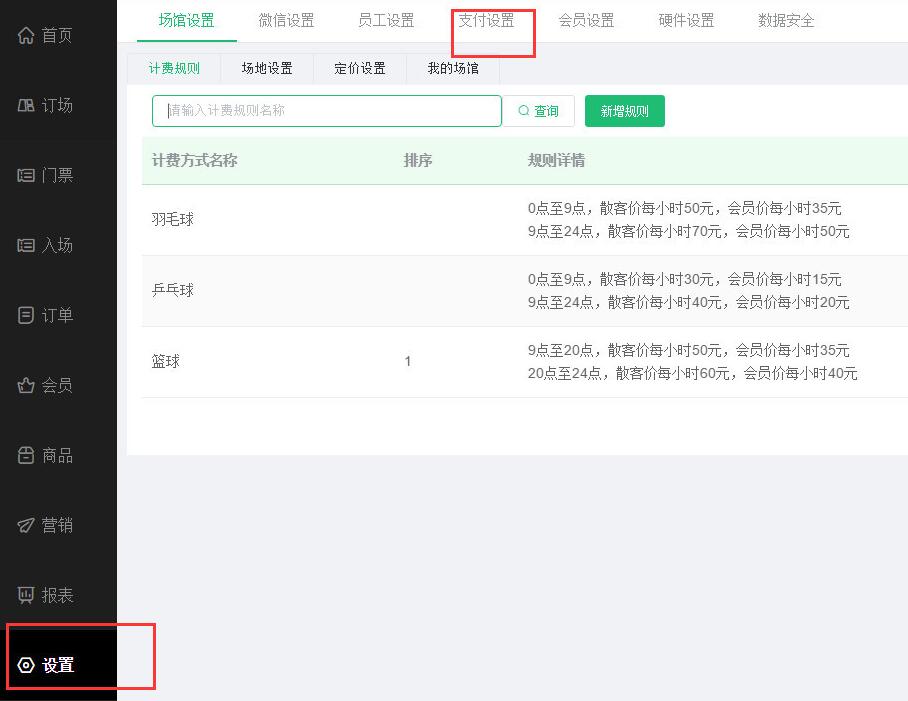Open the 订场 booking icon
The width and height of the screenshot is (908, 701).
click(x=27, y=106)
